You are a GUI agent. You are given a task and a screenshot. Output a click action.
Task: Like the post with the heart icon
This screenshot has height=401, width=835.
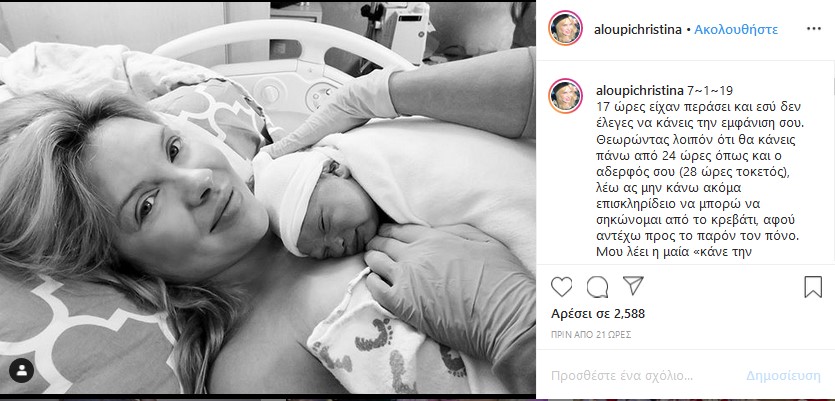(561, 287)
